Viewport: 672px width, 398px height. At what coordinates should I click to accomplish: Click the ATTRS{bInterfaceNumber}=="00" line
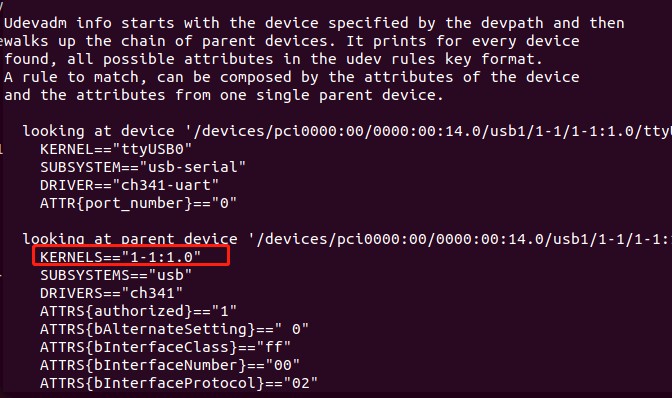[x=170, y=365]
